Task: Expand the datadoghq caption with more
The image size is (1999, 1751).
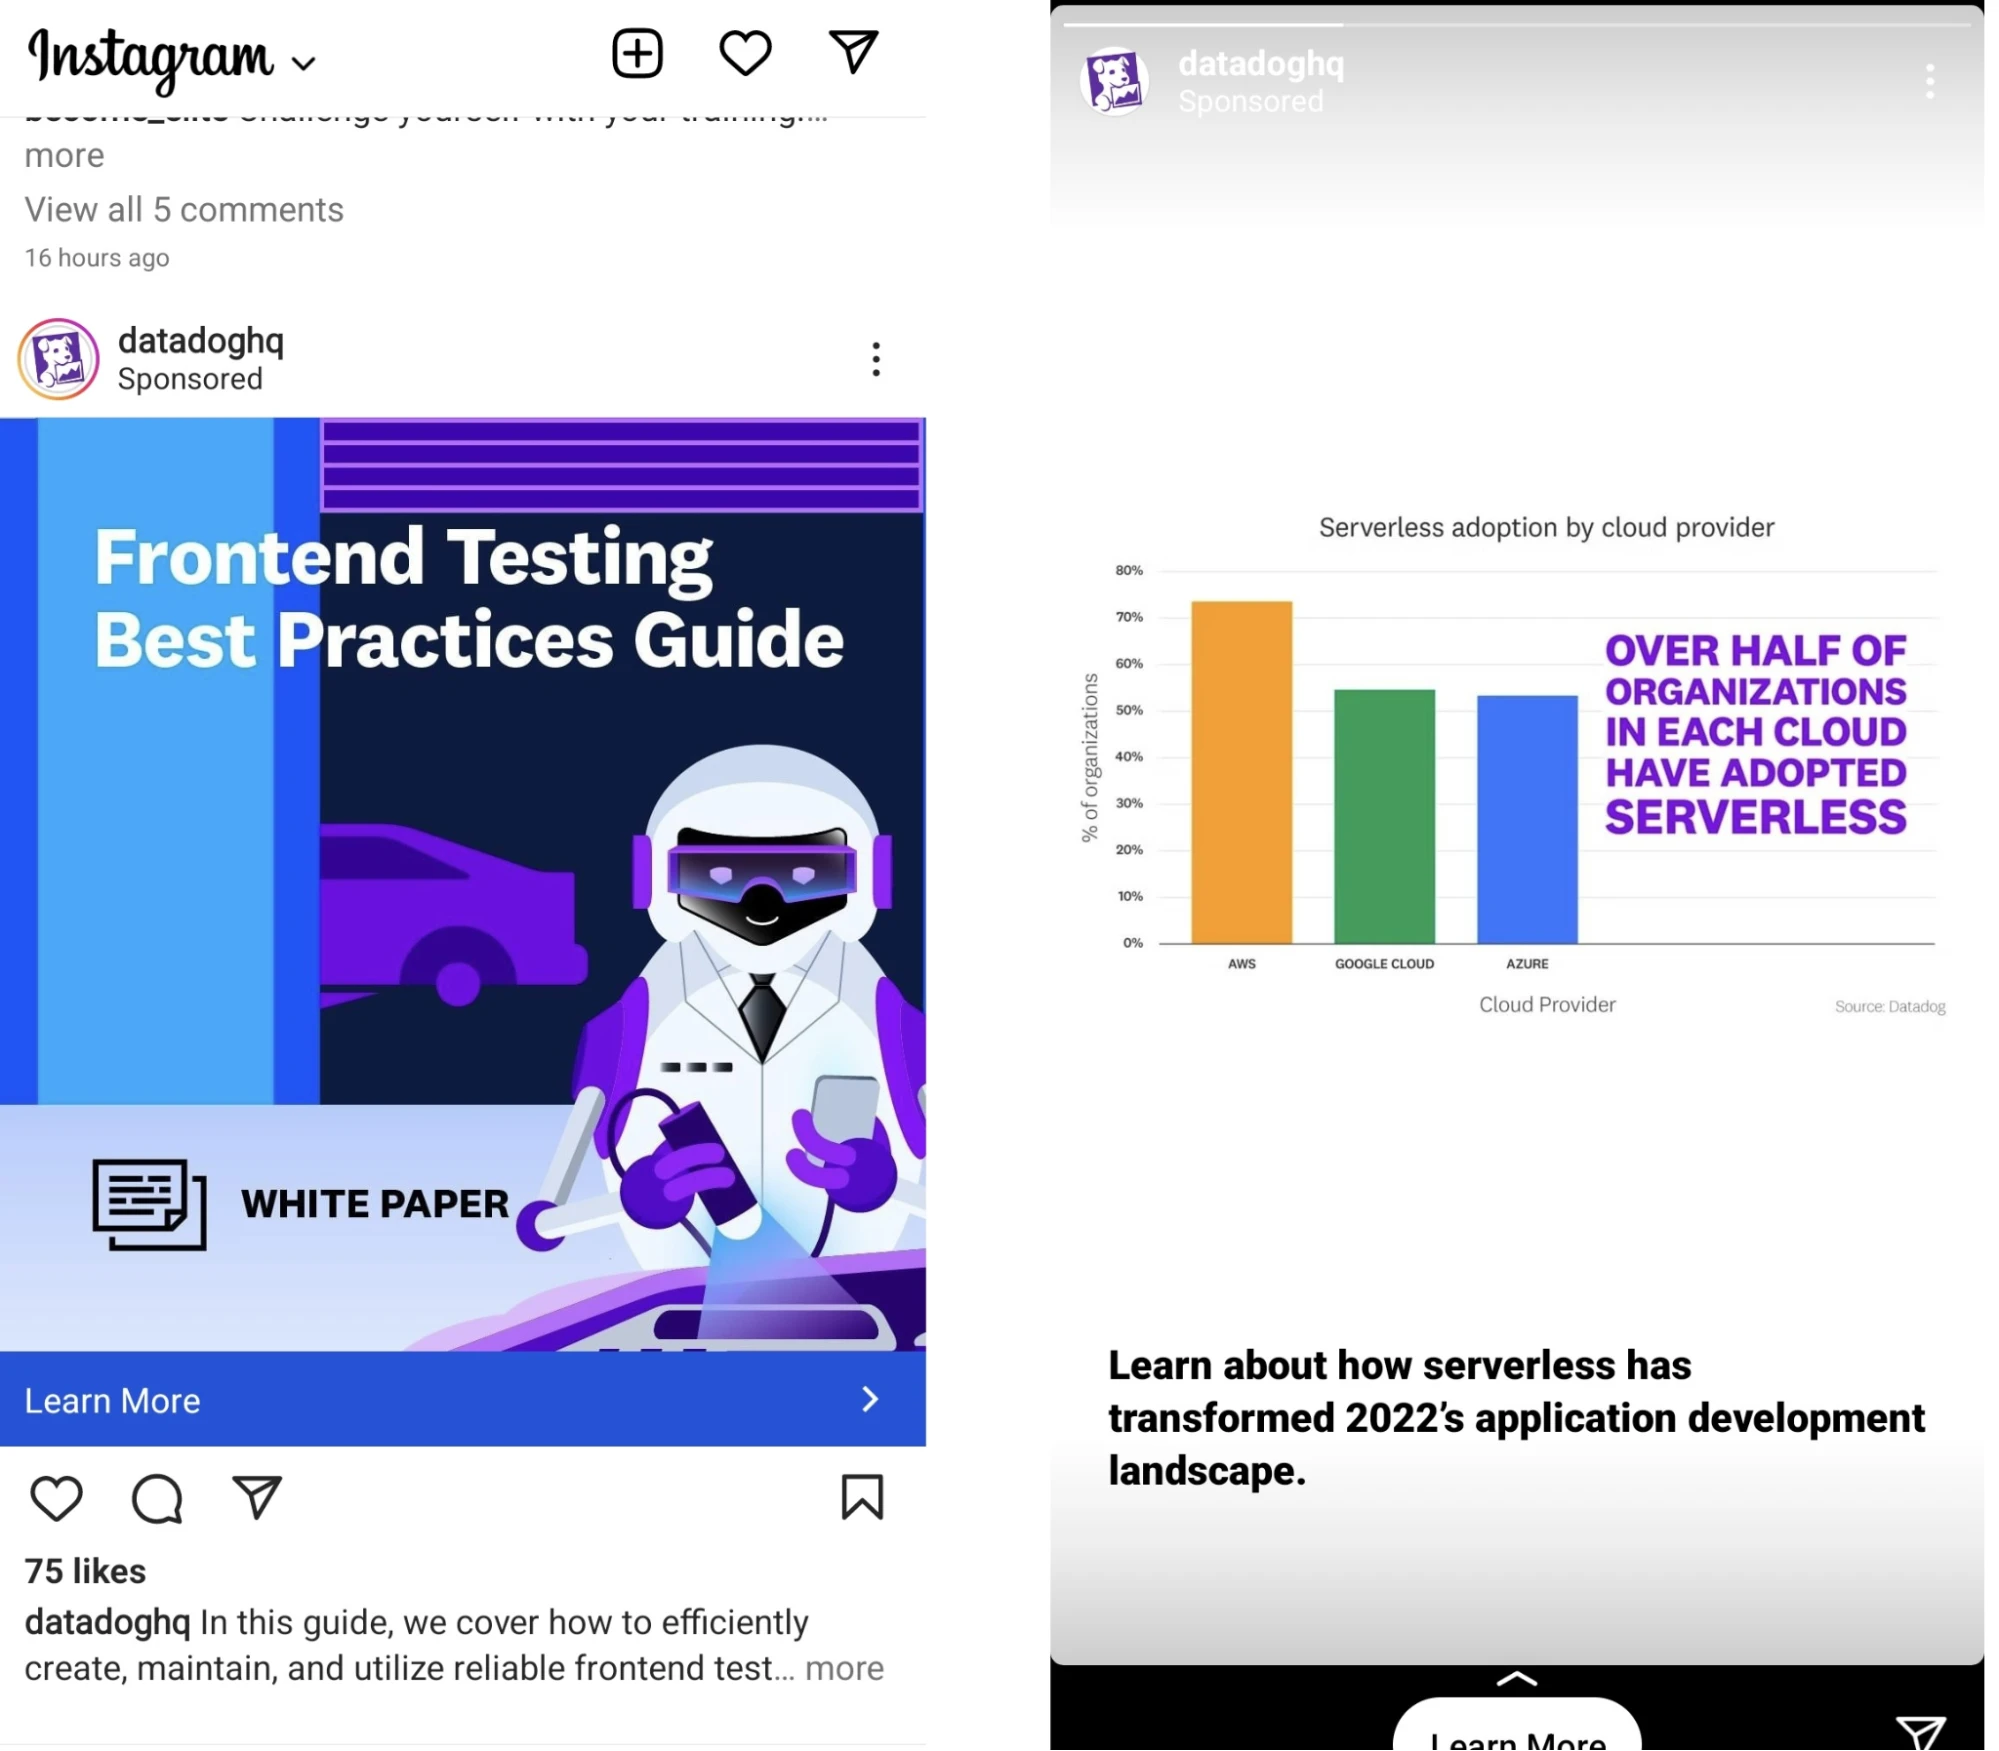Action: (844, 1668)
